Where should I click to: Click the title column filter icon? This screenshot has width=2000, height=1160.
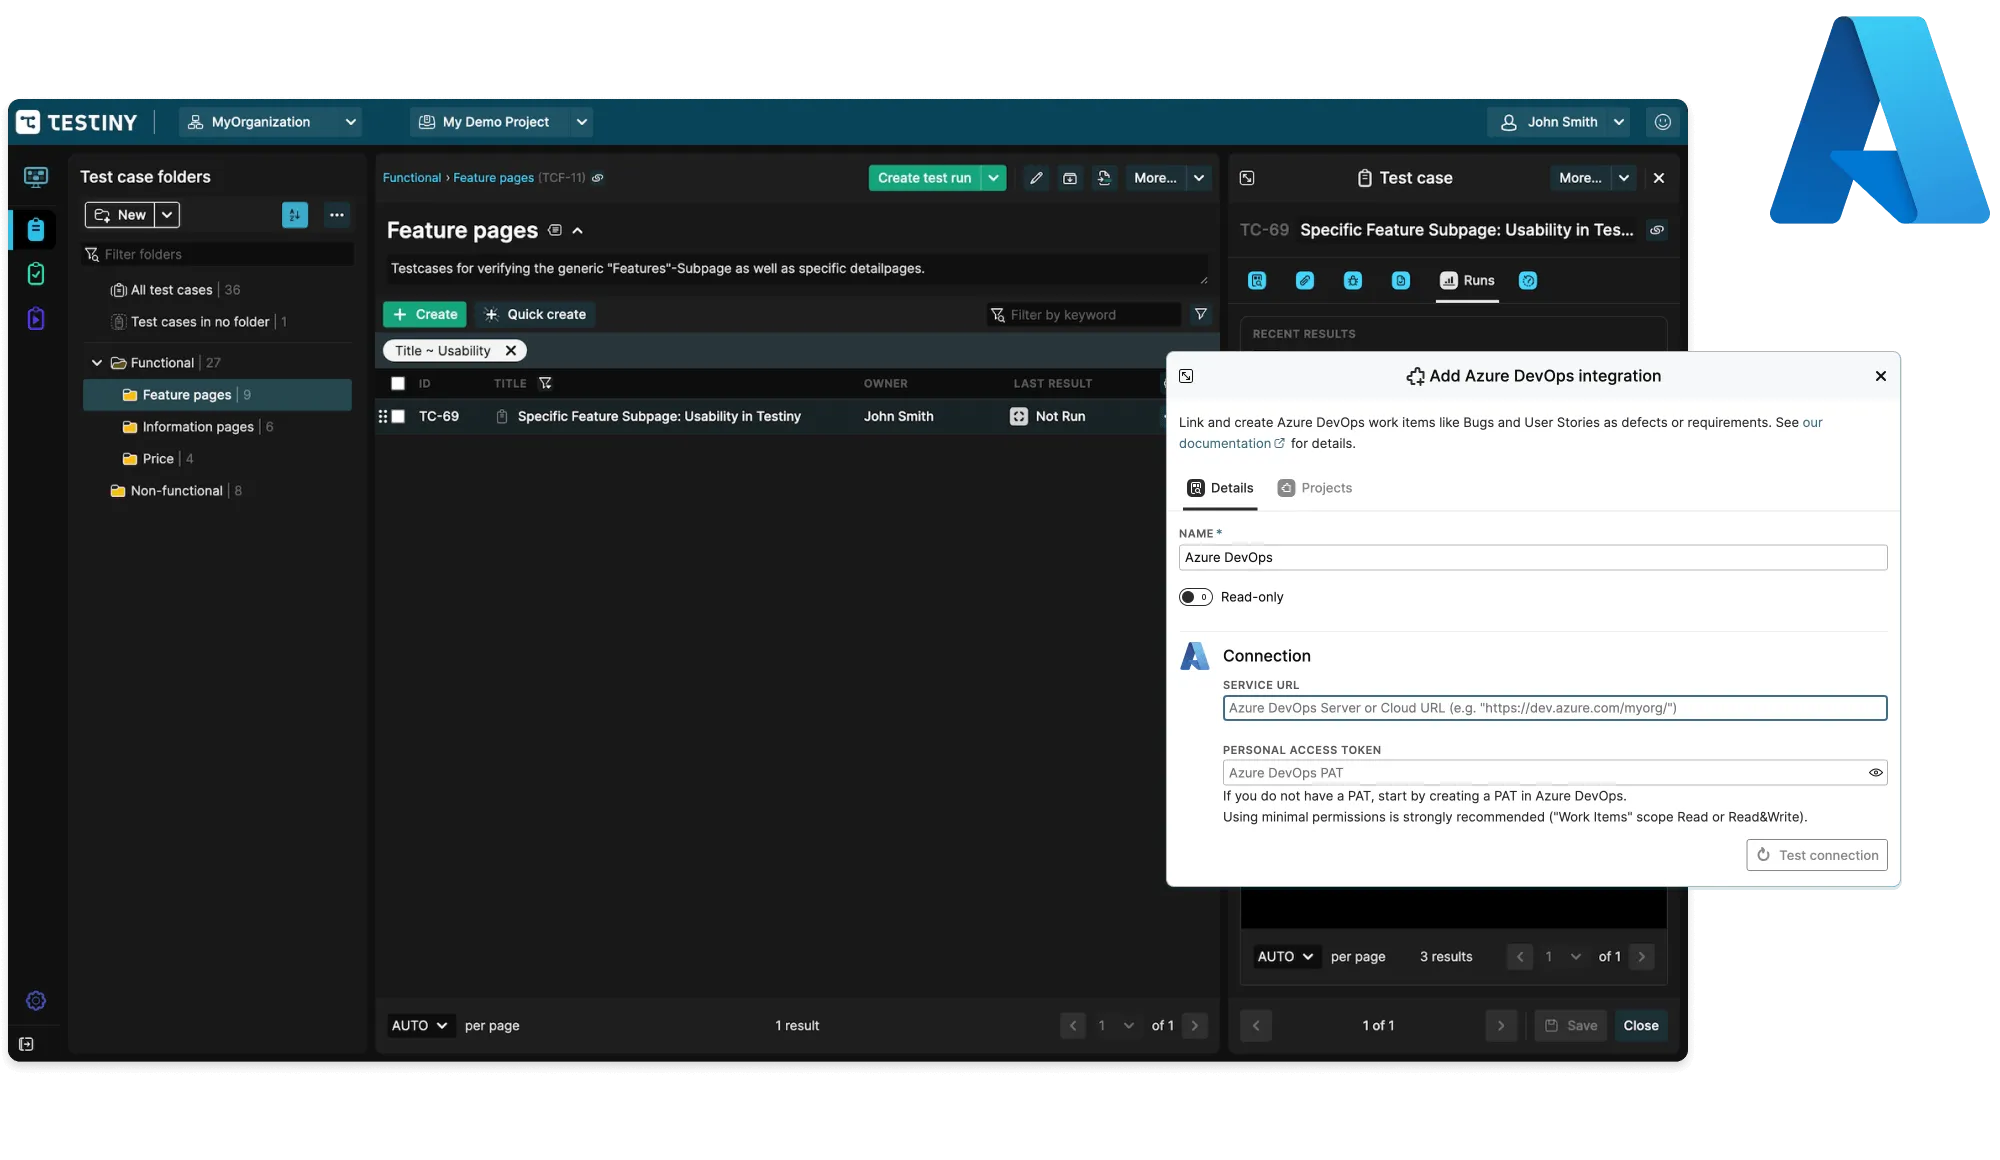(x=545, y=383)
